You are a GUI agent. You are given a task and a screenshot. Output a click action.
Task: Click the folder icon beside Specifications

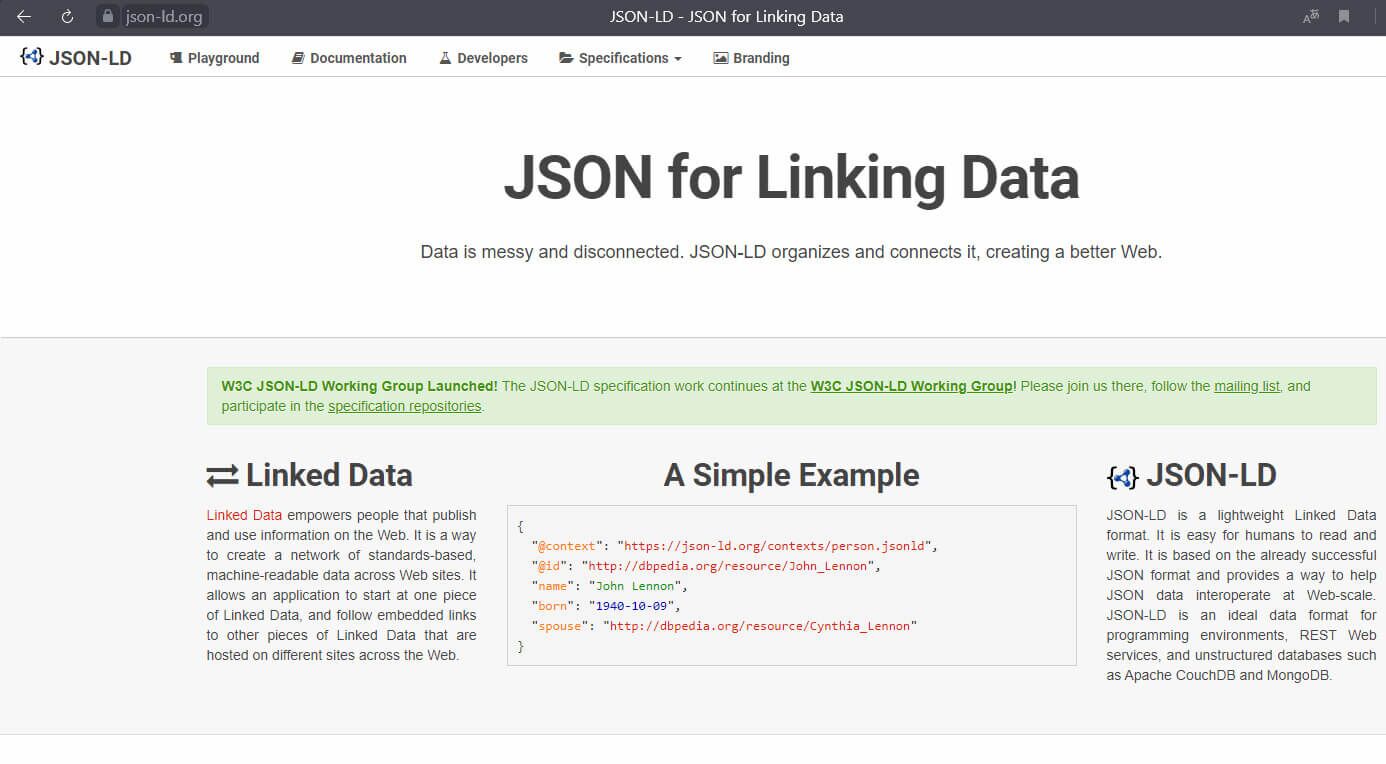[x=565, y=57]
